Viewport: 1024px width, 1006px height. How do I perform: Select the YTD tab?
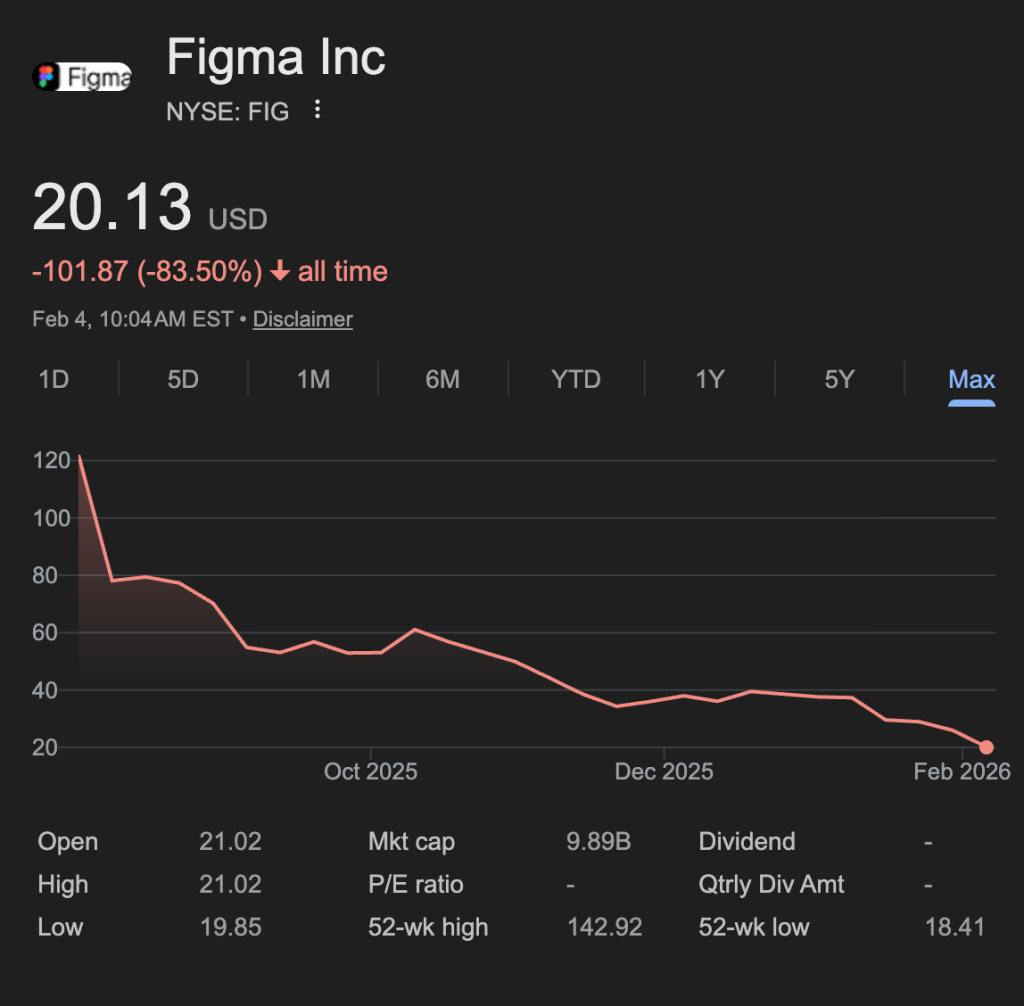click(576, 380)
